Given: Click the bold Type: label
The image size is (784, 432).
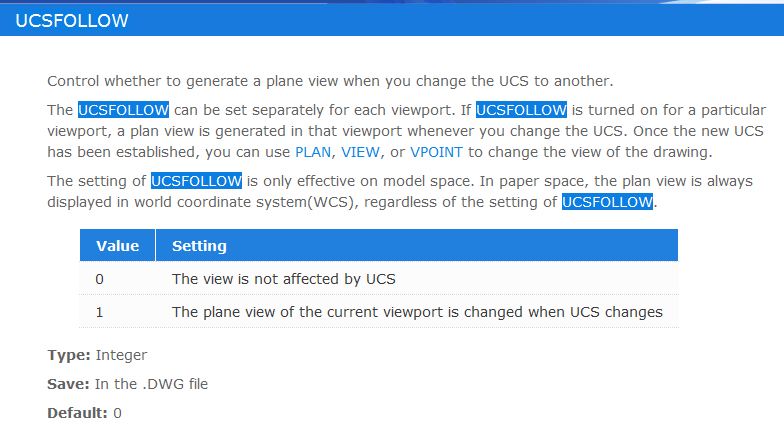Looking at the screenshot, I should pyautogui.click(x=69, y=355).
